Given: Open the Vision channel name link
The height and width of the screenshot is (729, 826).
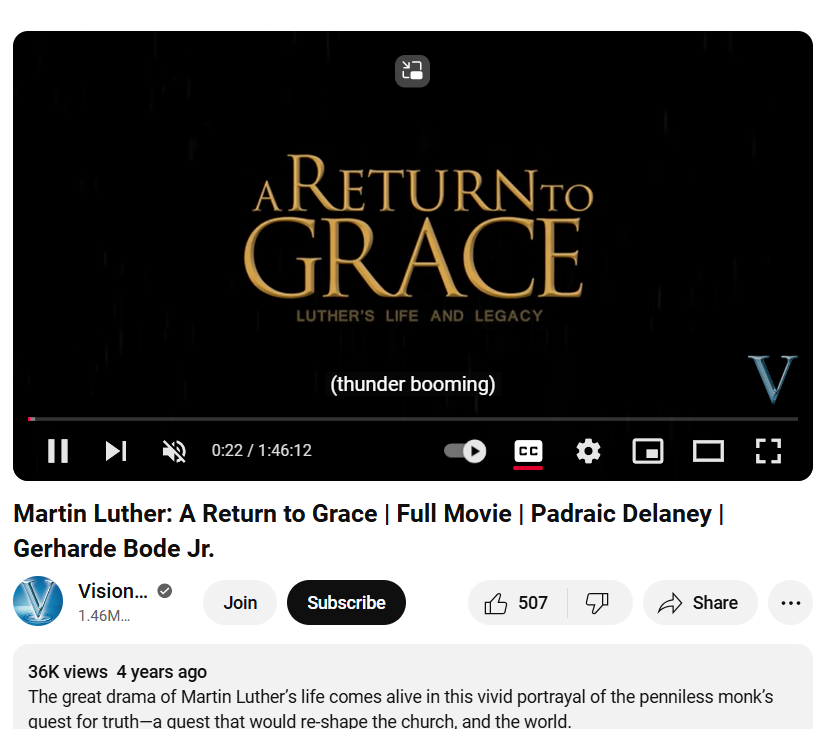Looking at the screenshot, I should point(113,591).
